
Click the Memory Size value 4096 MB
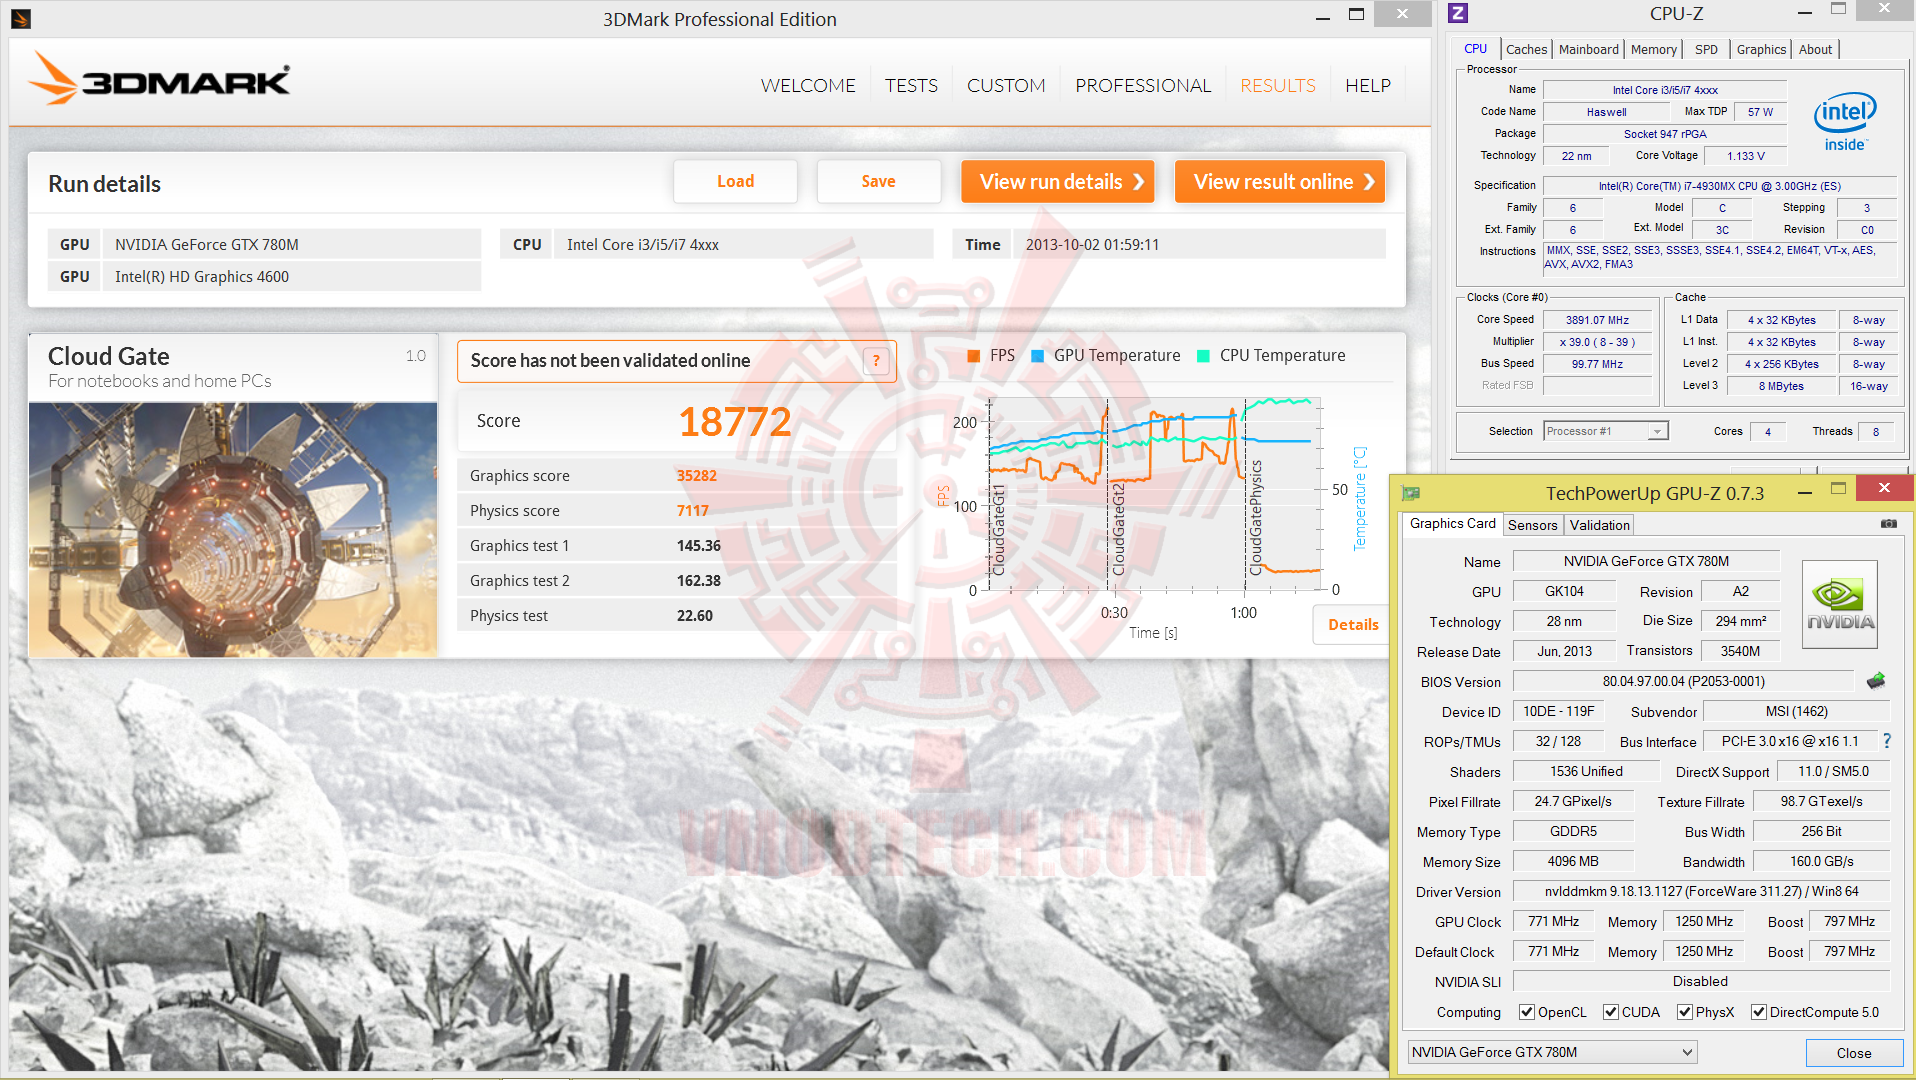[1573, 861]
